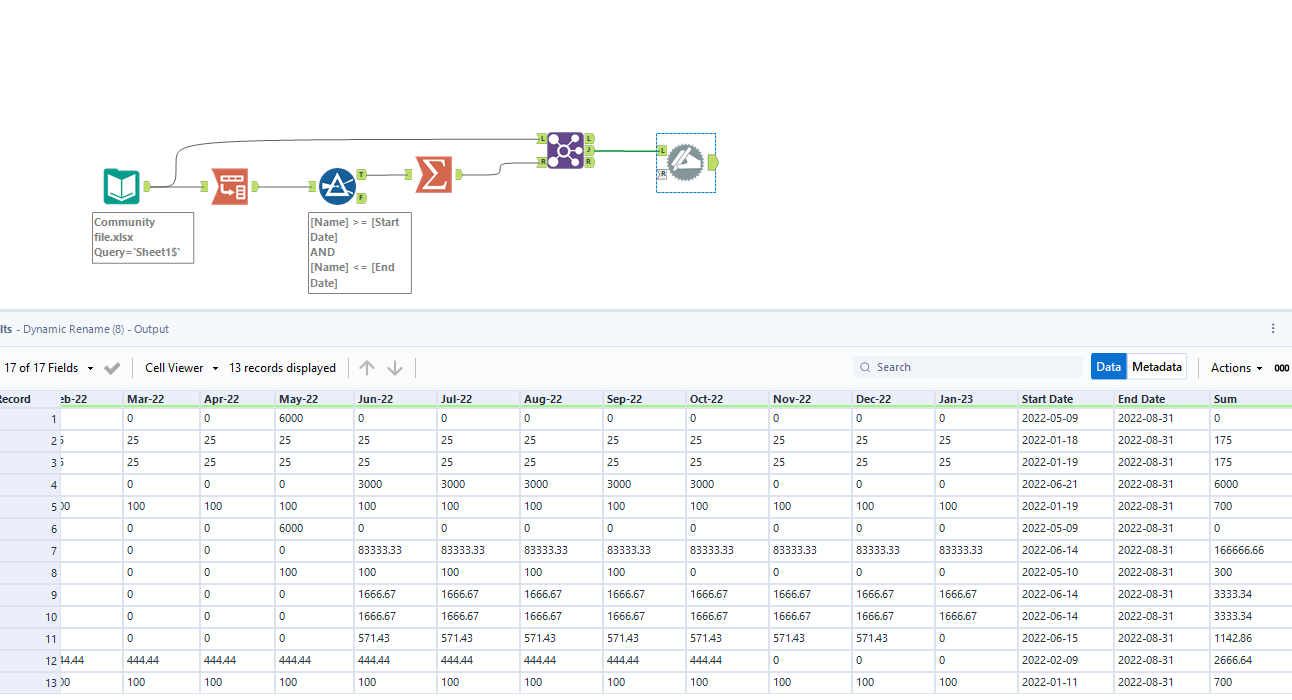Click the Filter tool's True output anchor

point(361,174)
